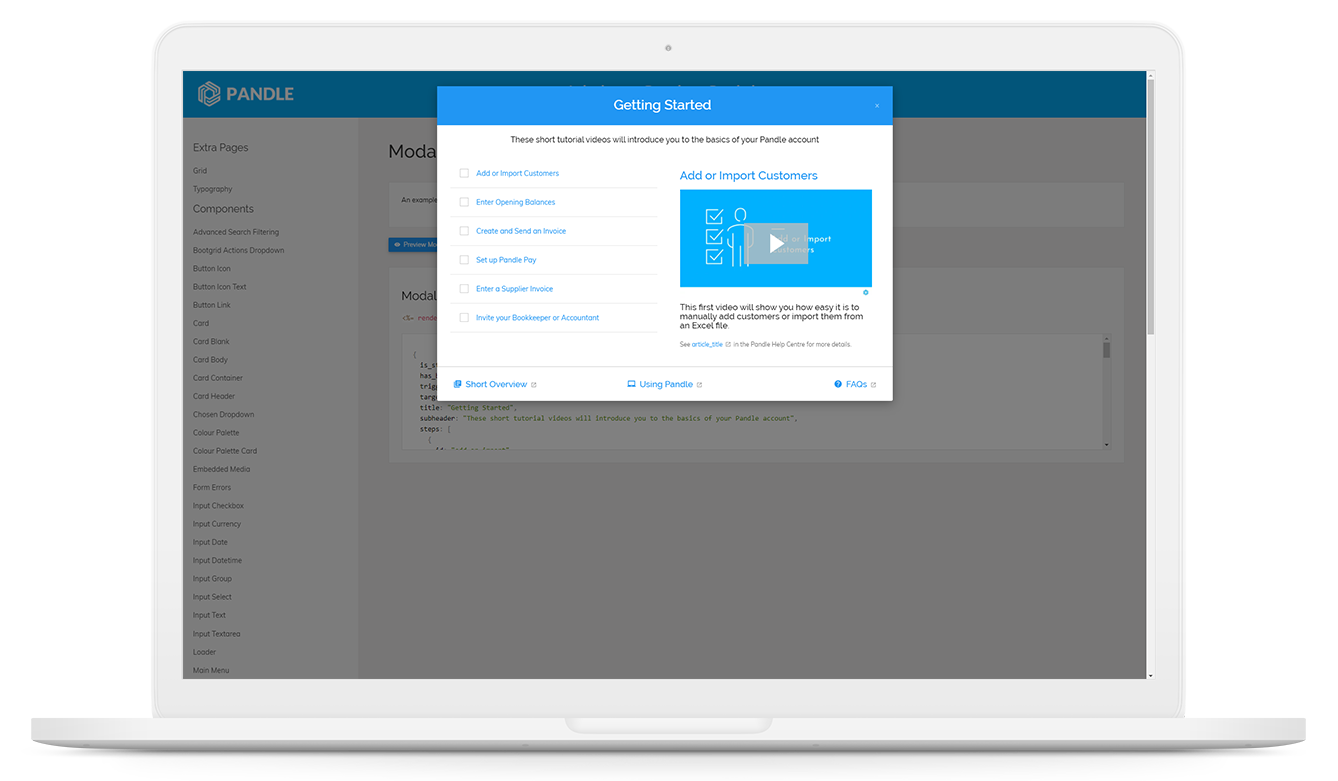Open Input Select in the sidebar
This screenshot has height=781, width=1338.
212,597
